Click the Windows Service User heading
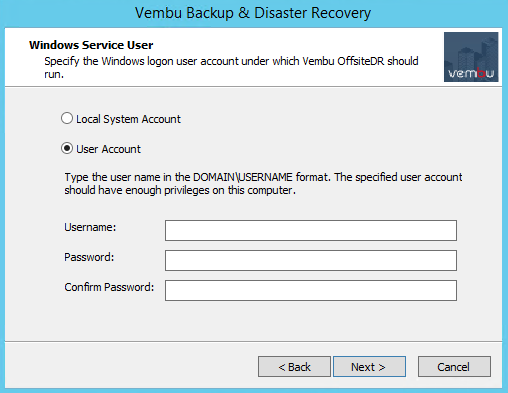This screenshot has height=393, width=508. 91,45
